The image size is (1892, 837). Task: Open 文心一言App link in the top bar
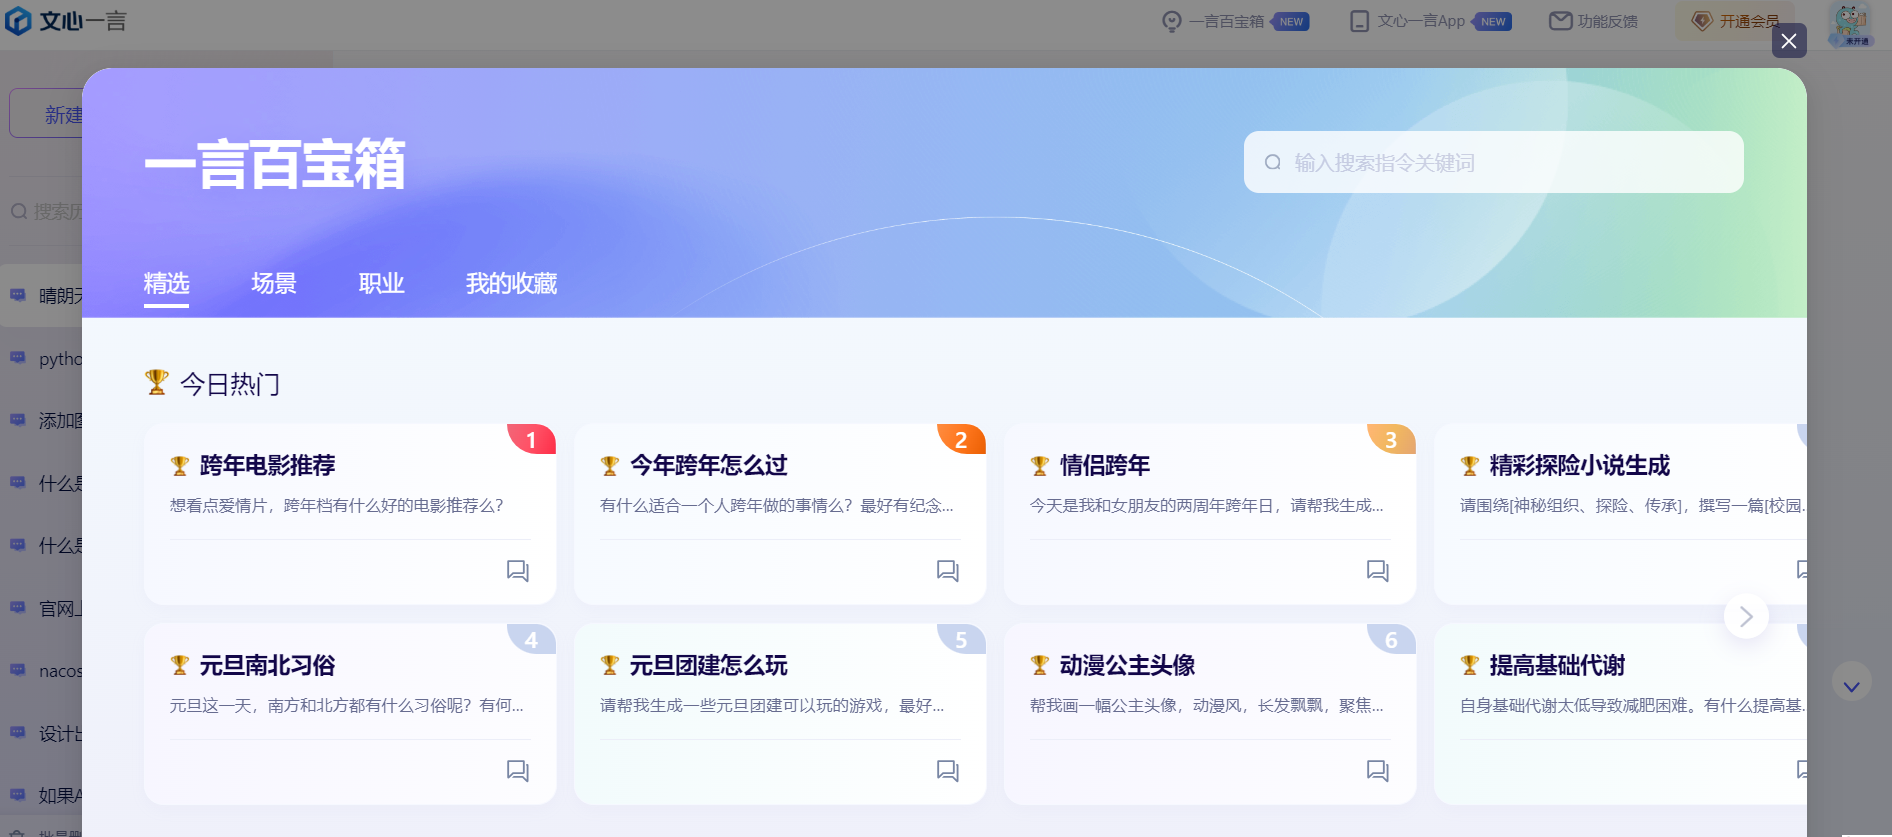1430,21
